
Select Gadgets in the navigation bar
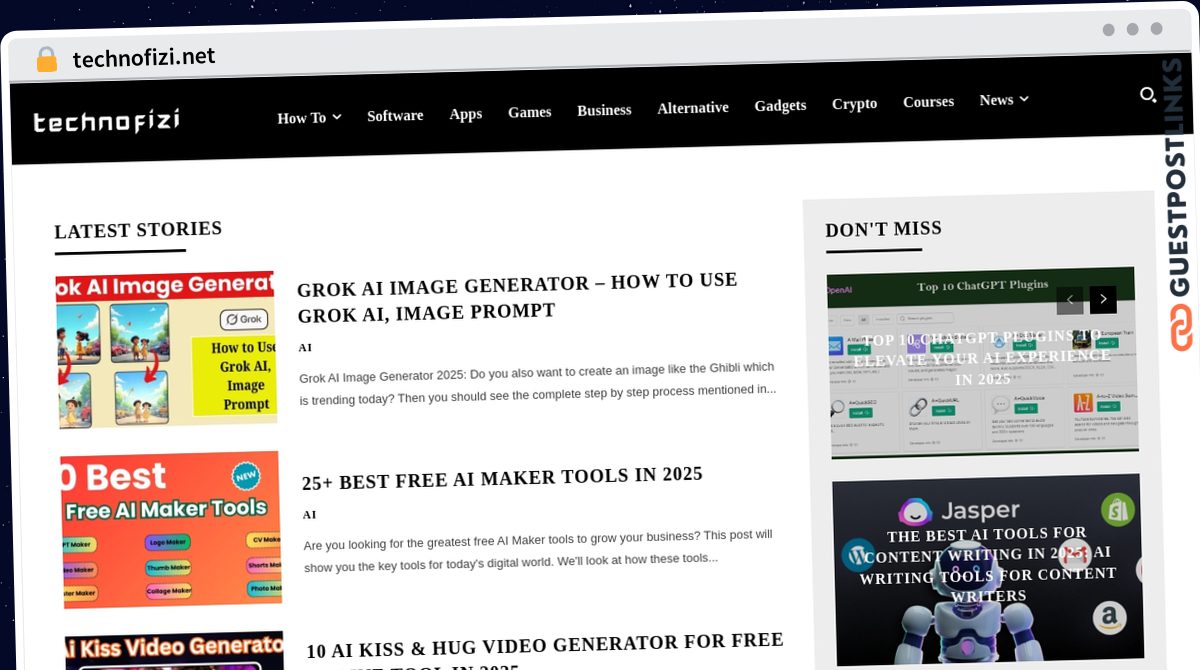pos(780,105)
